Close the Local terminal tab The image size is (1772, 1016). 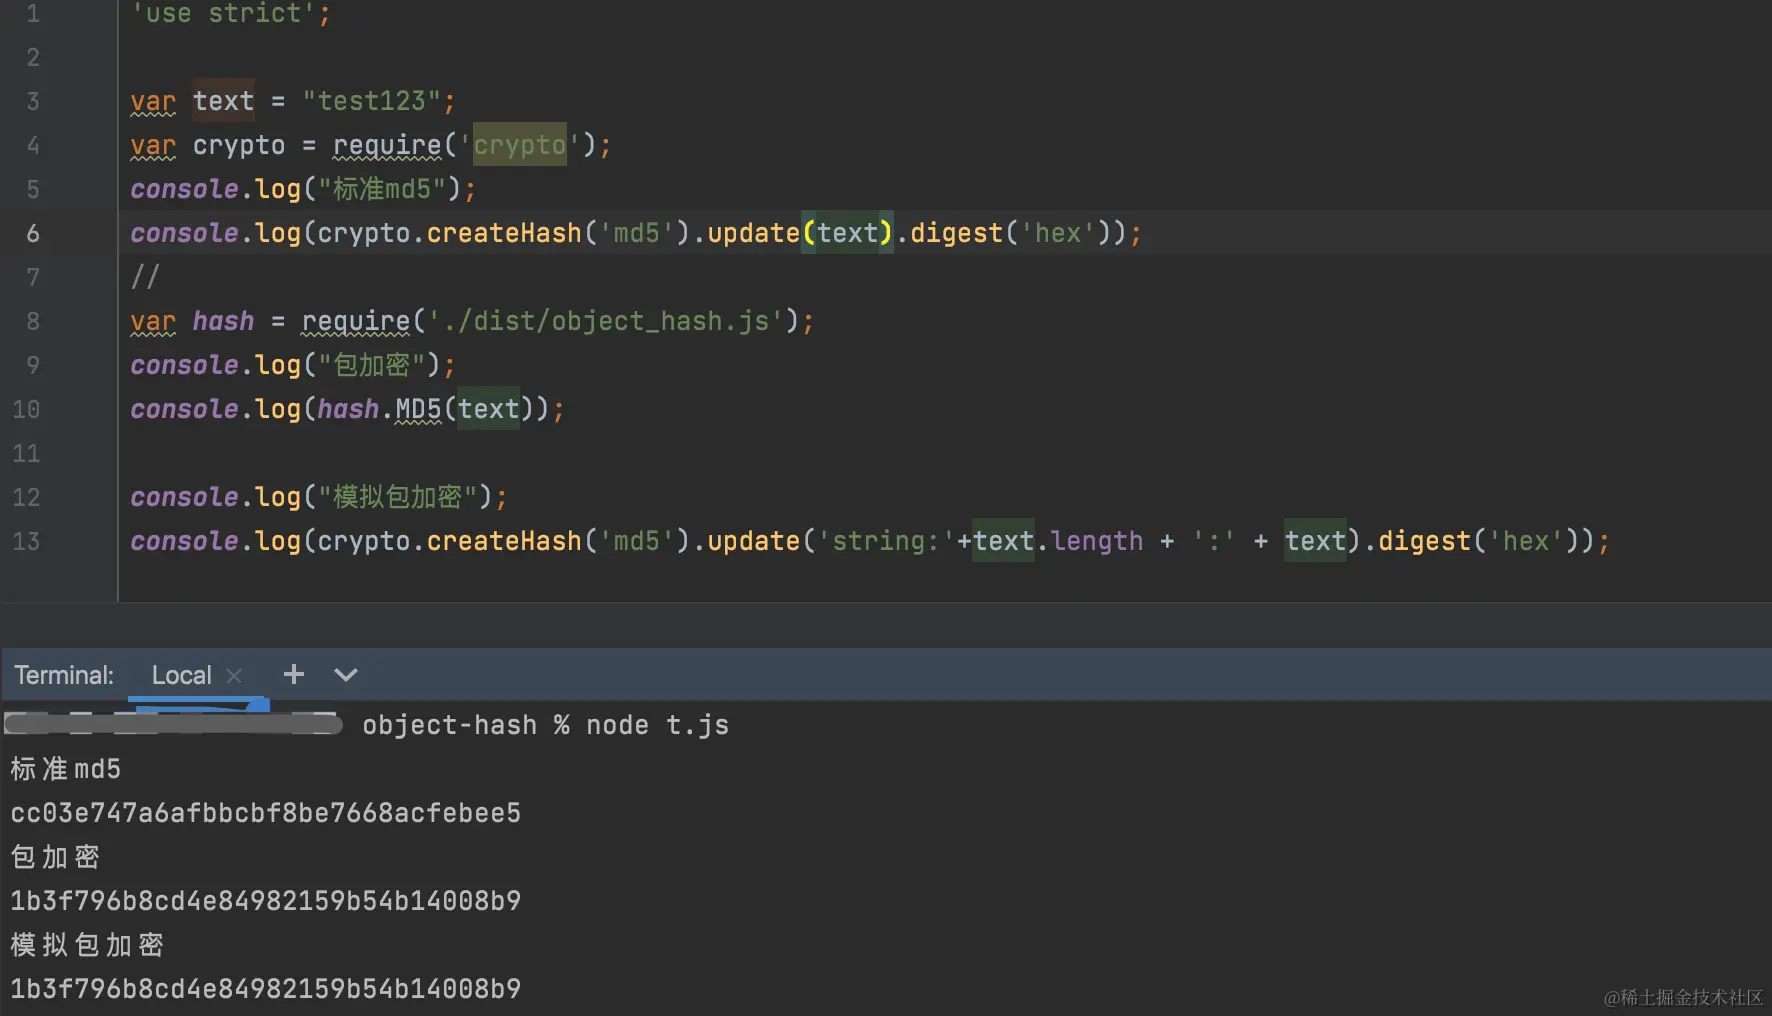(234, 676)
